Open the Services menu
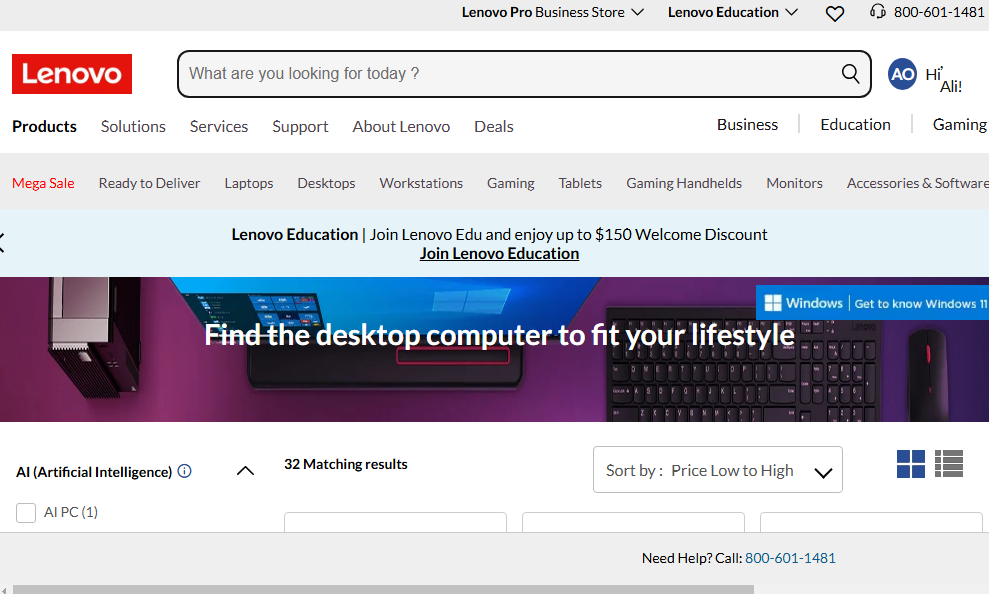The height and width of the screenshot is (594, 989). (219, 127)
